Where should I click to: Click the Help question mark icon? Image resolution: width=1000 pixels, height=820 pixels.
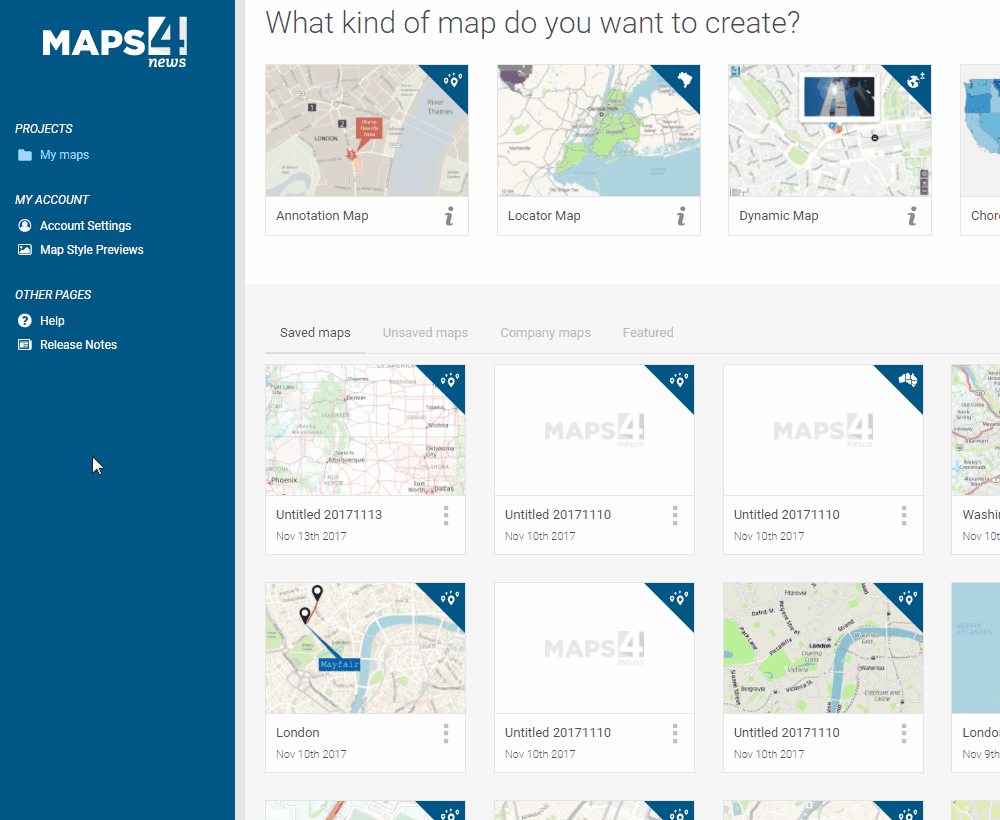click(25, 321)
